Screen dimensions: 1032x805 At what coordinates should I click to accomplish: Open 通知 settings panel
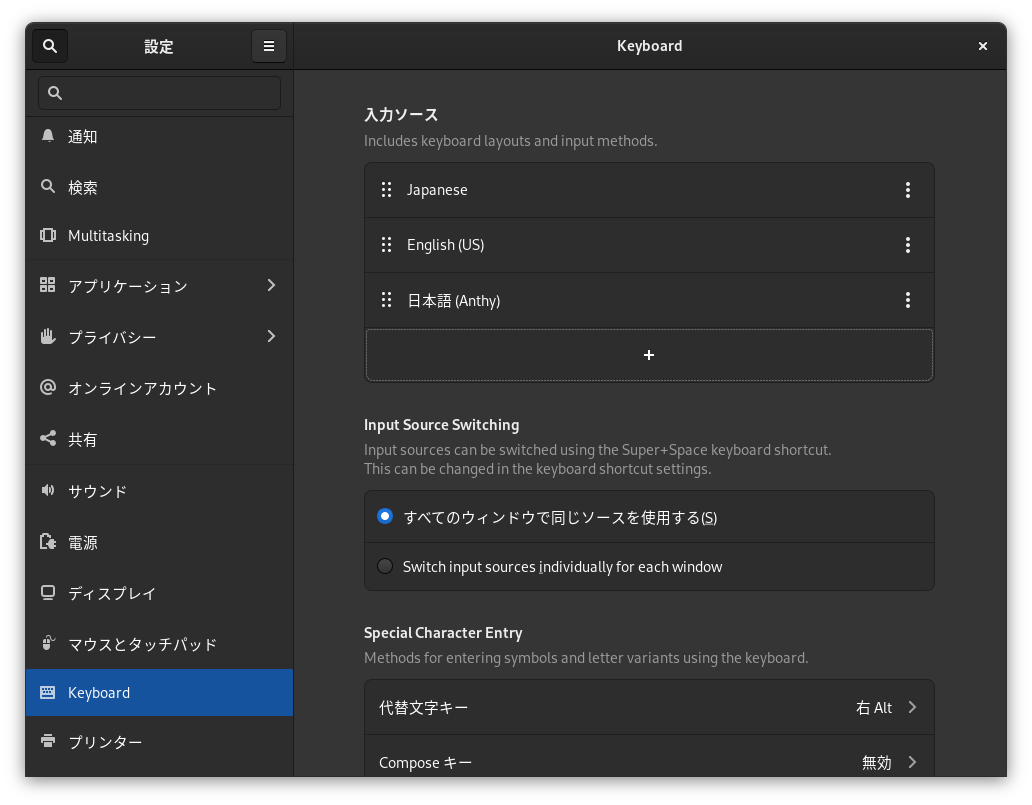tap(159, 136)
